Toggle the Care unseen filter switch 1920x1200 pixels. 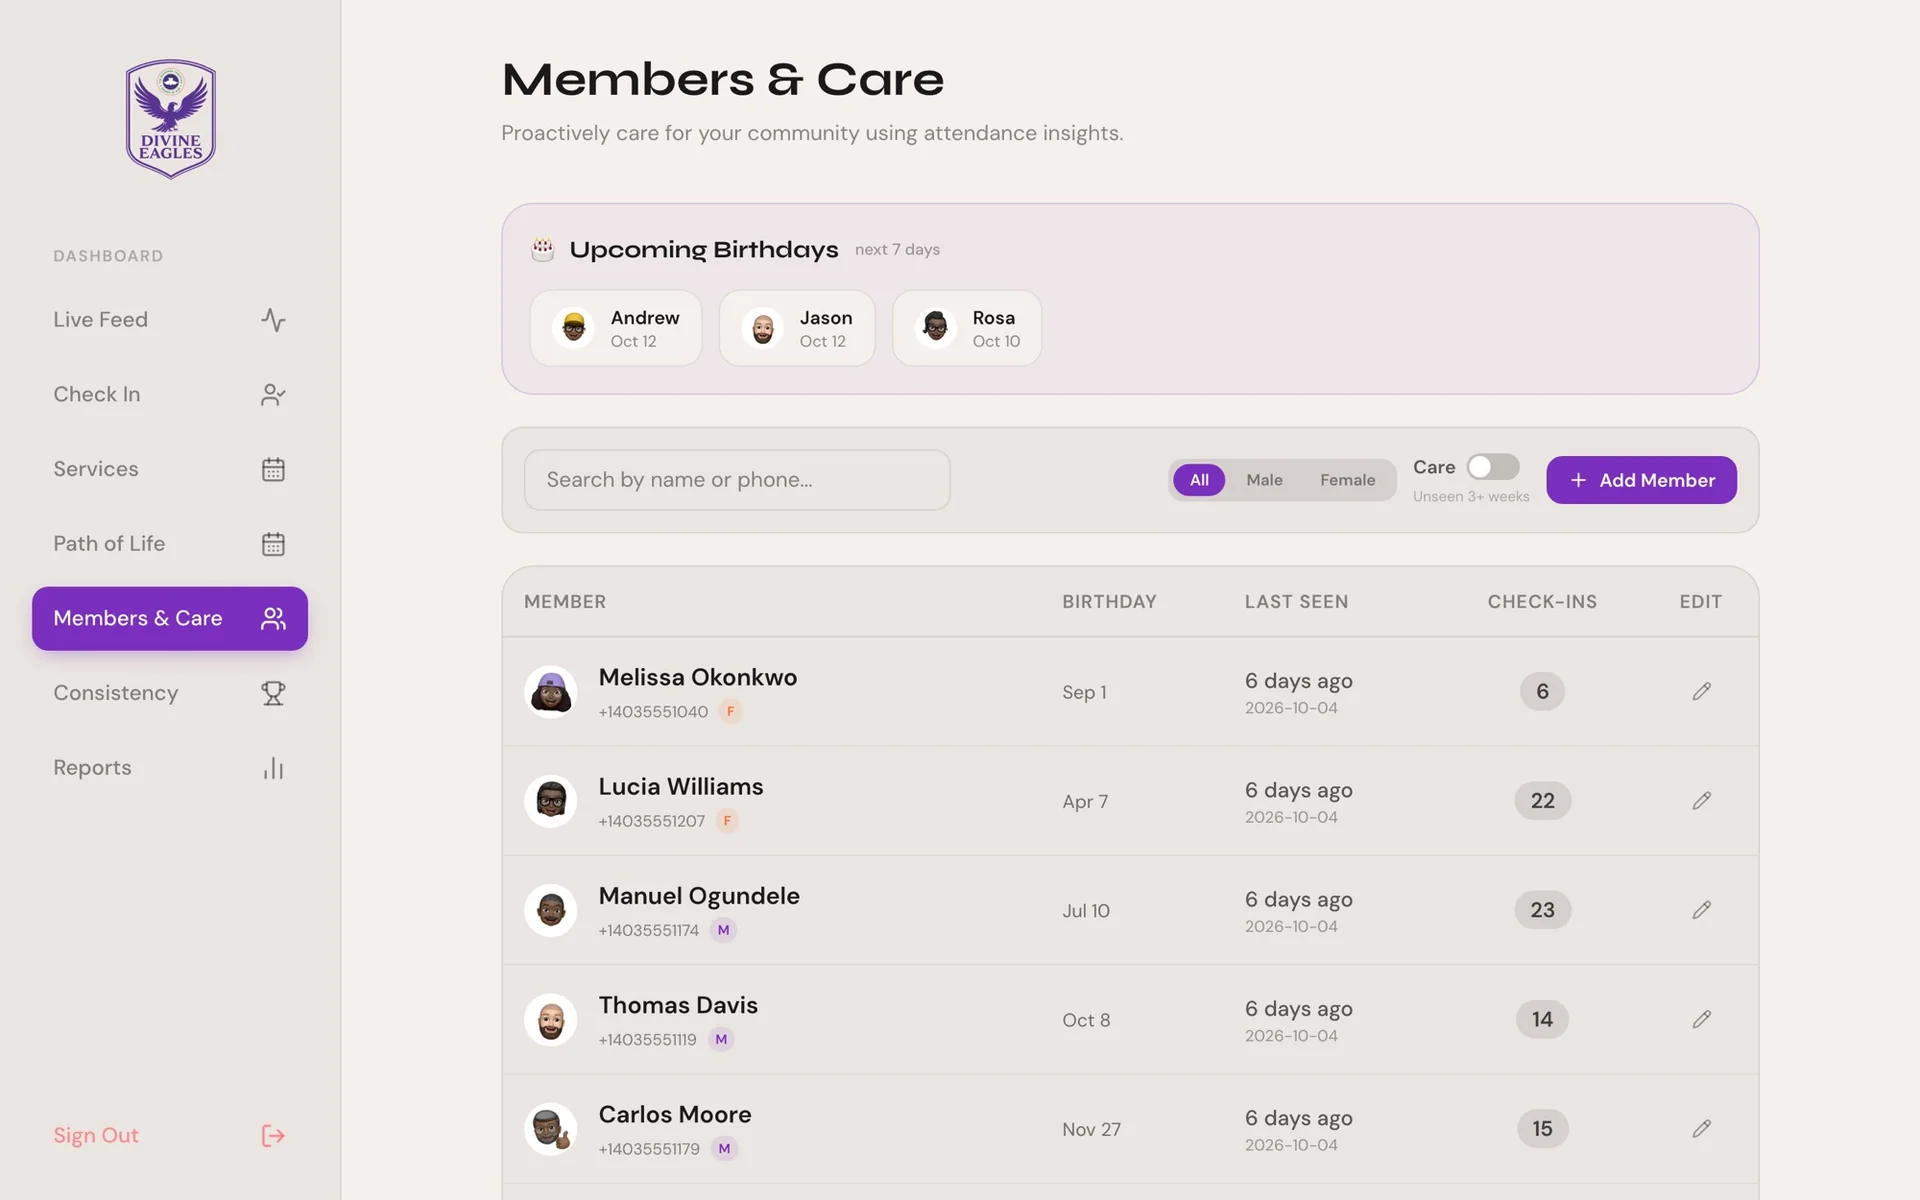pyautogui.click(x=1493, y=467)
